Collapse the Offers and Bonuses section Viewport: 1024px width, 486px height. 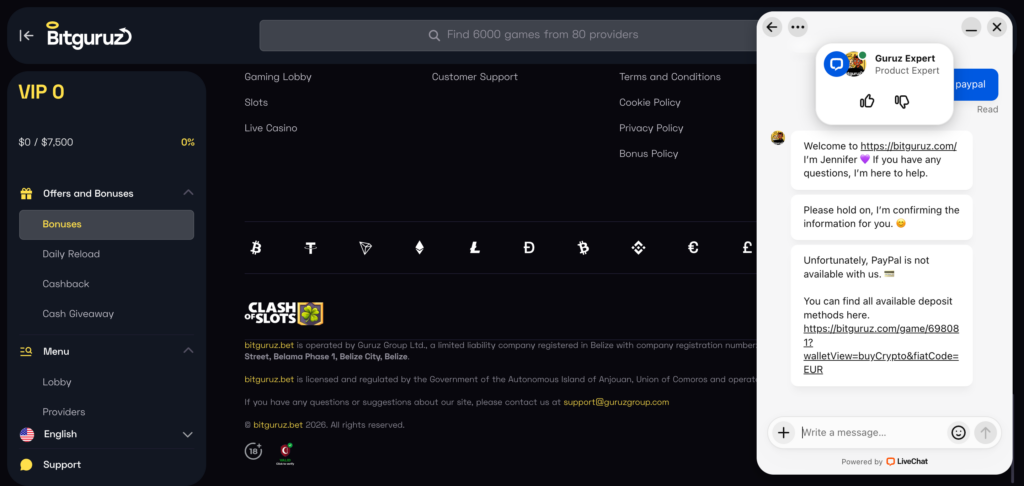[188, 193]
